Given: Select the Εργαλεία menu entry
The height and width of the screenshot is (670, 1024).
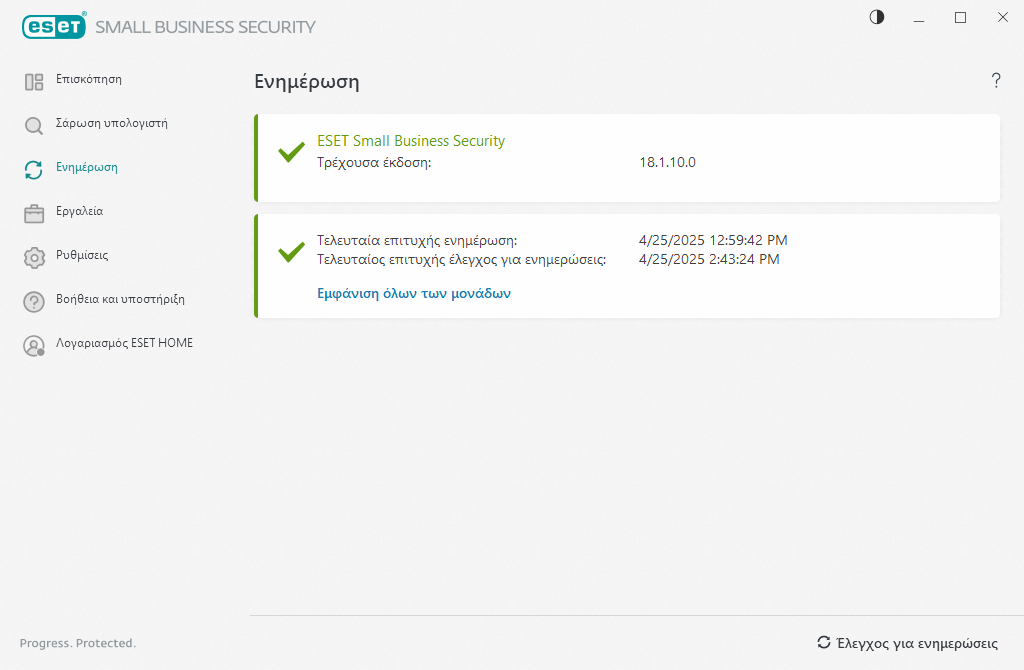Looking at the screenshot, I should tap(79, 211).
